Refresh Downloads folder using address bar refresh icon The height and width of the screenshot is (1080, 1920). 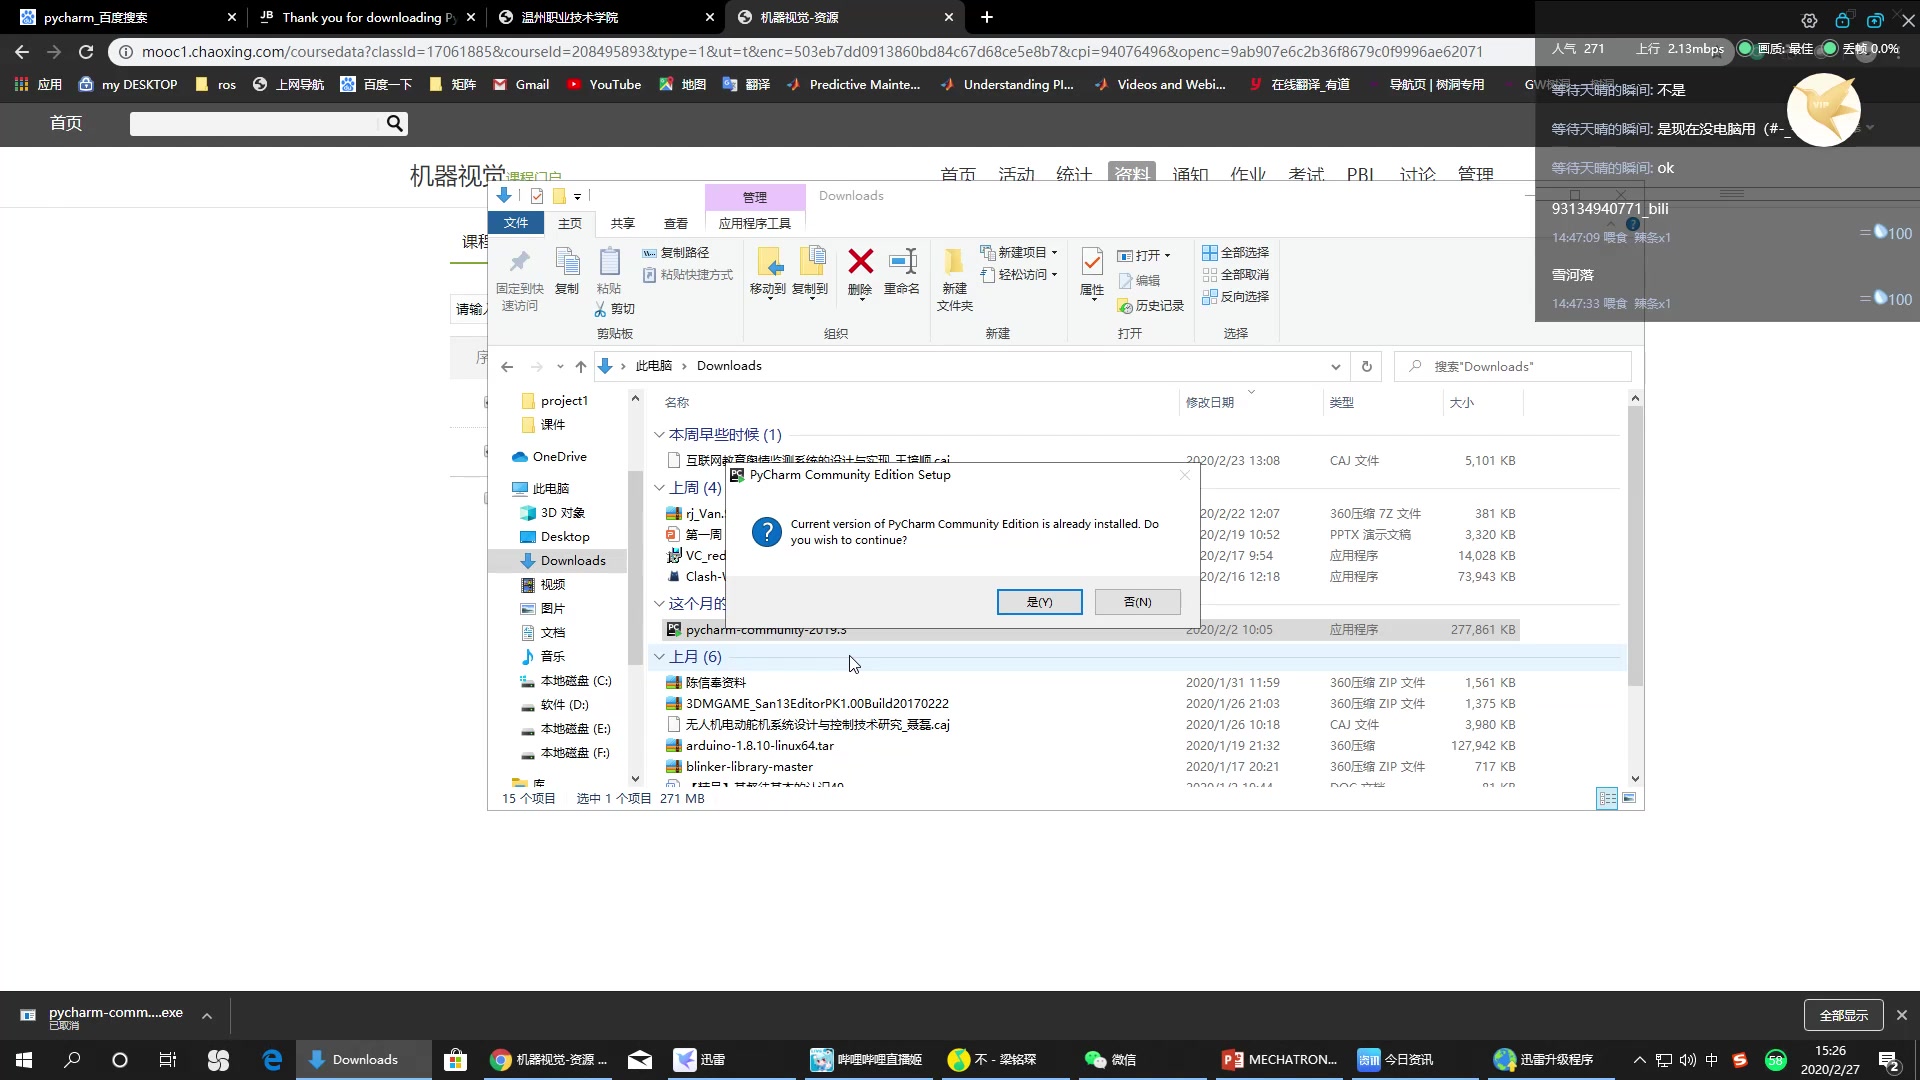pos(1366,366)
